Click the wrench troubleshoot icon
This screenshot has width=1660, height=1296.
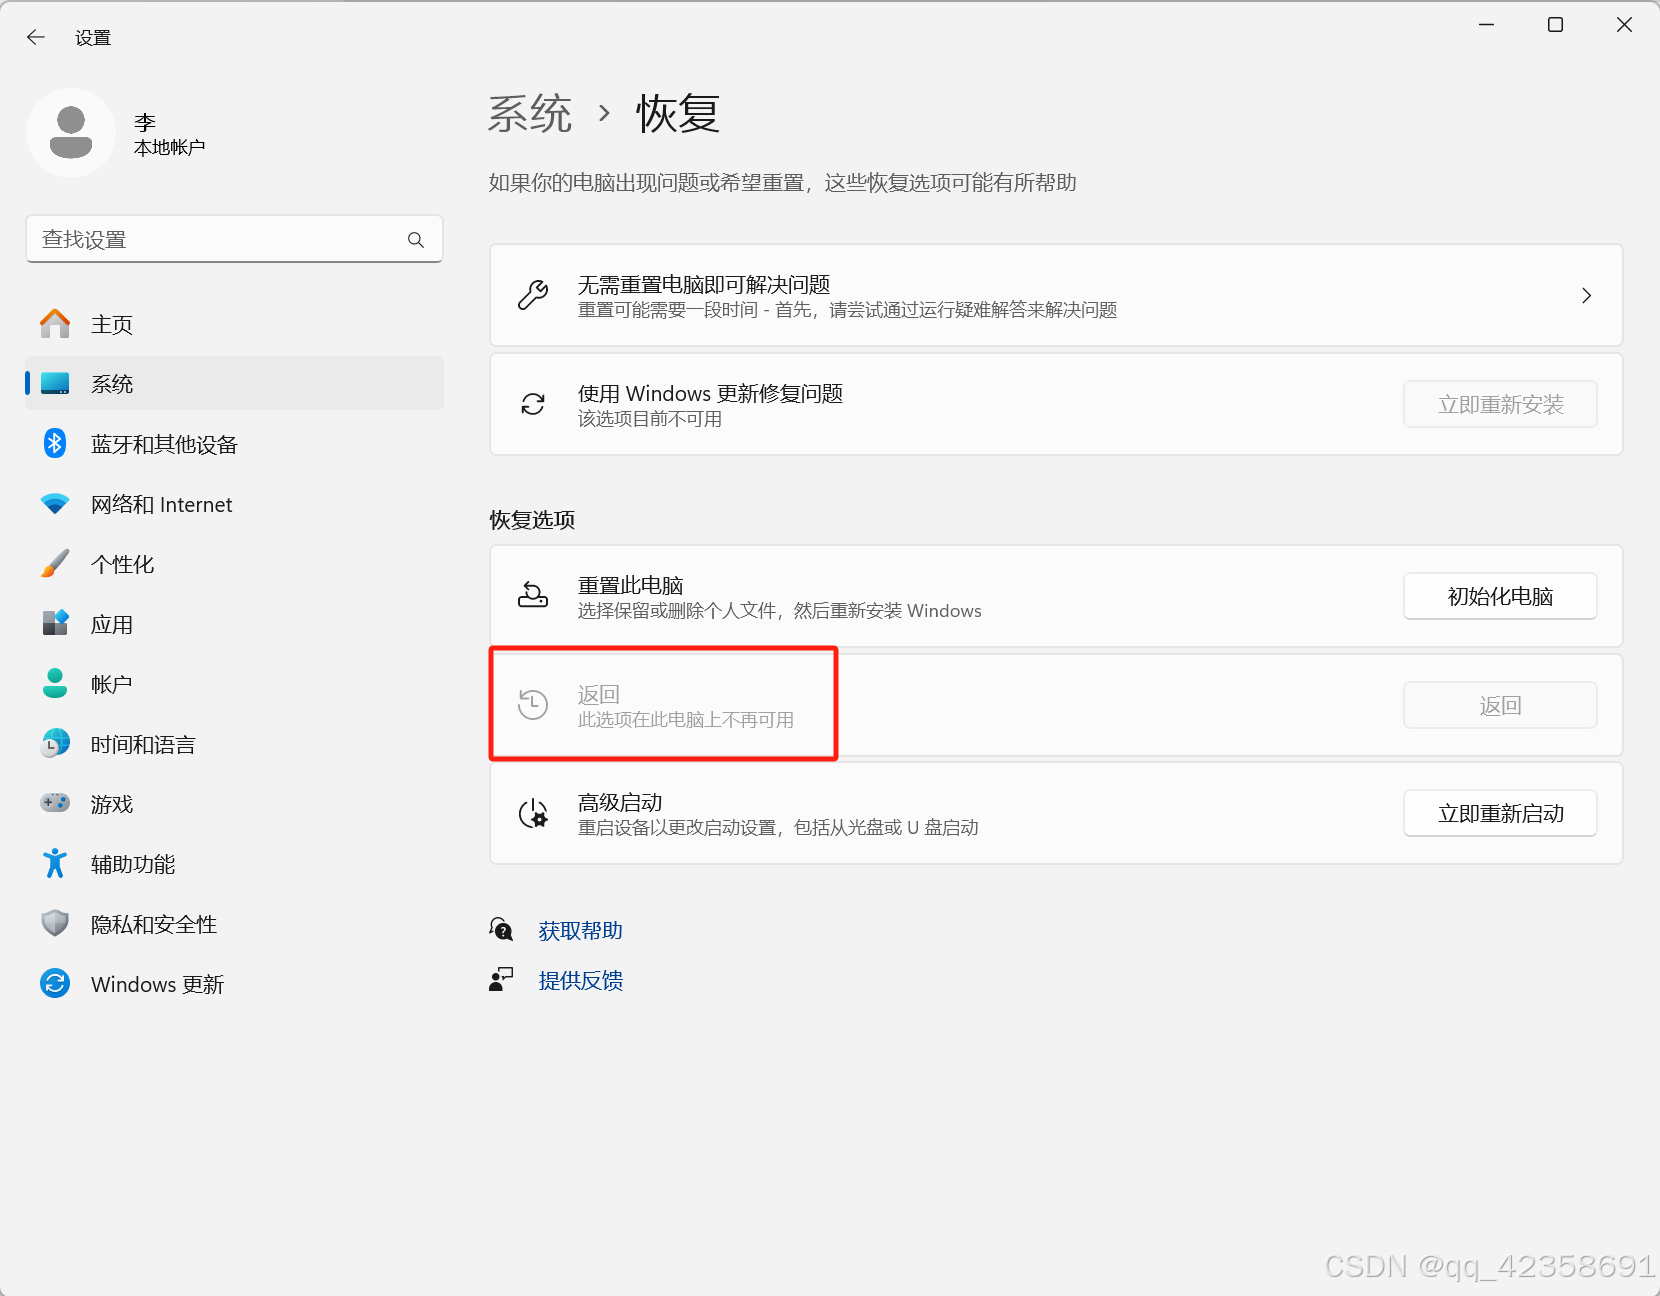pyautogui.click(x=533, y=295)
